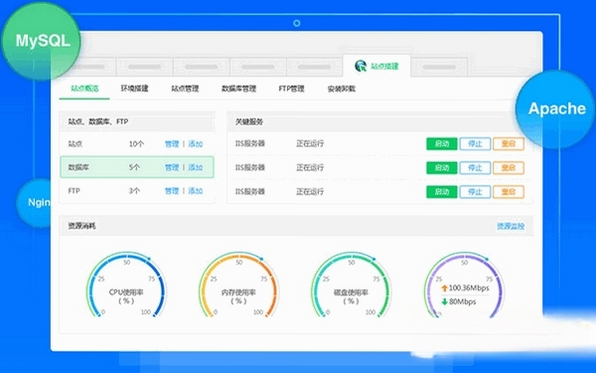Viewport: 596px width, 373px height.
Task: Click the 10个 site count
Action: coord(136,144)
